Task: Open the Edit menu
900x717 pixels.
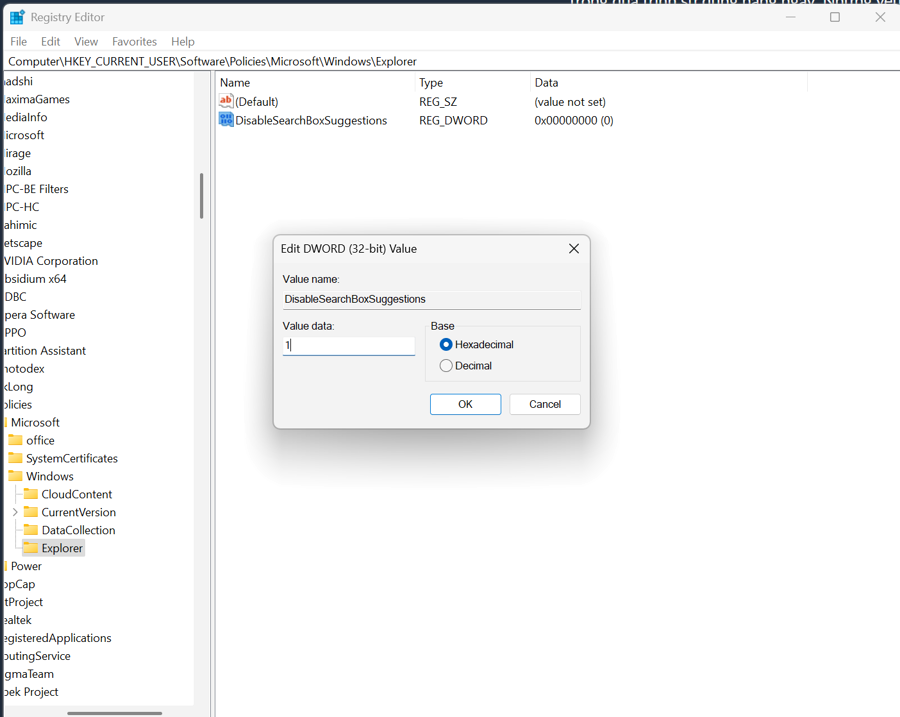Action: [x=51, y=41]
